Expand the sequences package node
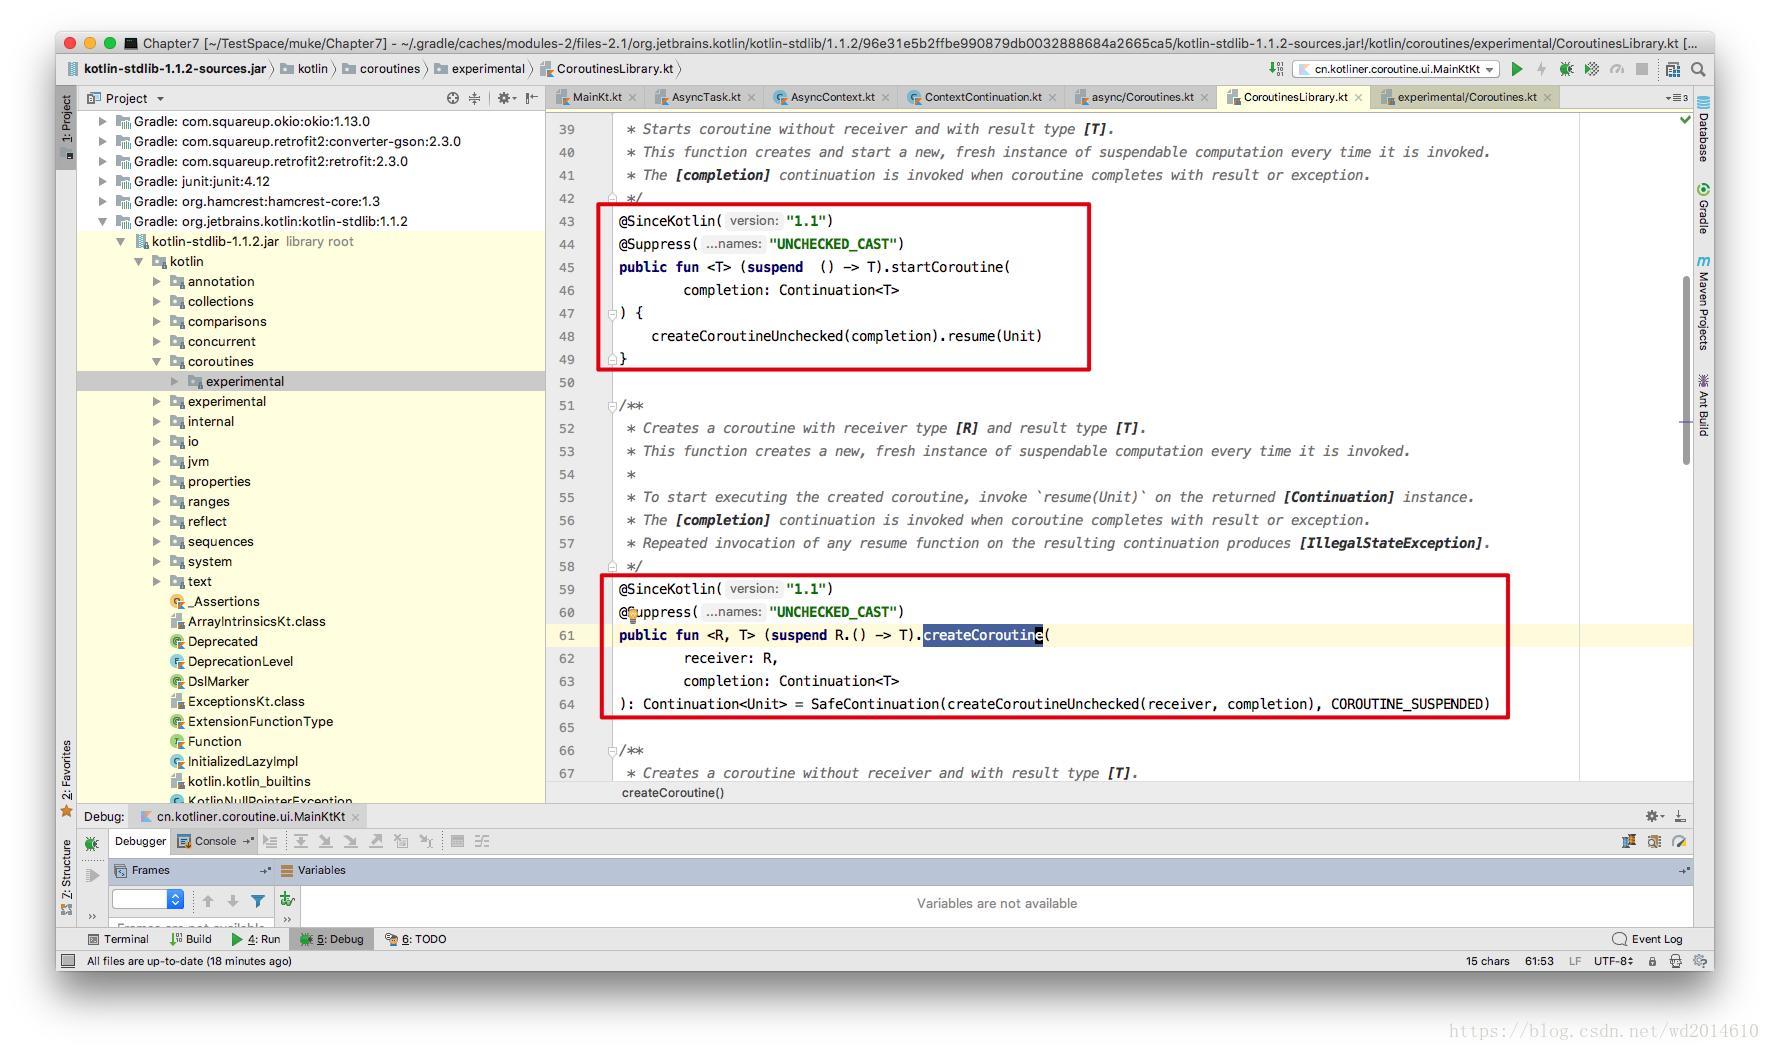The width and height of the screenshot is (1770, 1051). pos(157,542)
